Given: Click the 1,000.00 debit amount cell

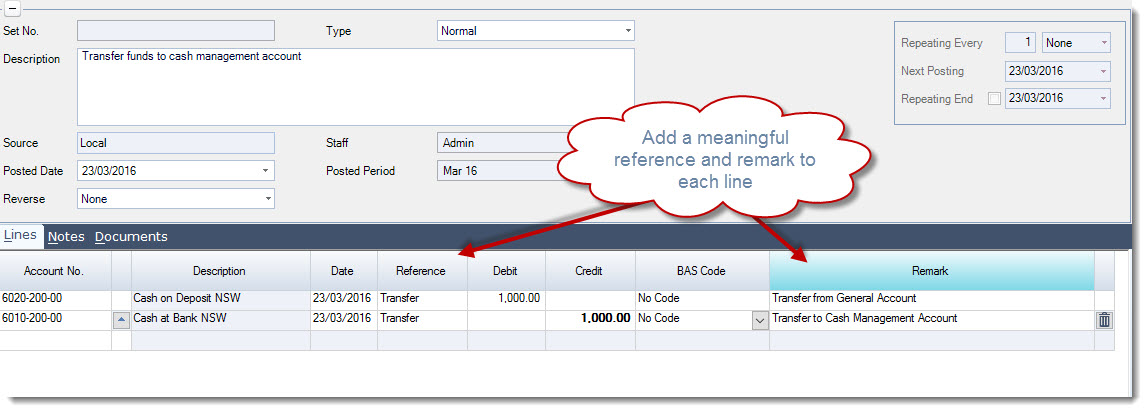Looking at the screenshot, I should [x=505, y=299].
